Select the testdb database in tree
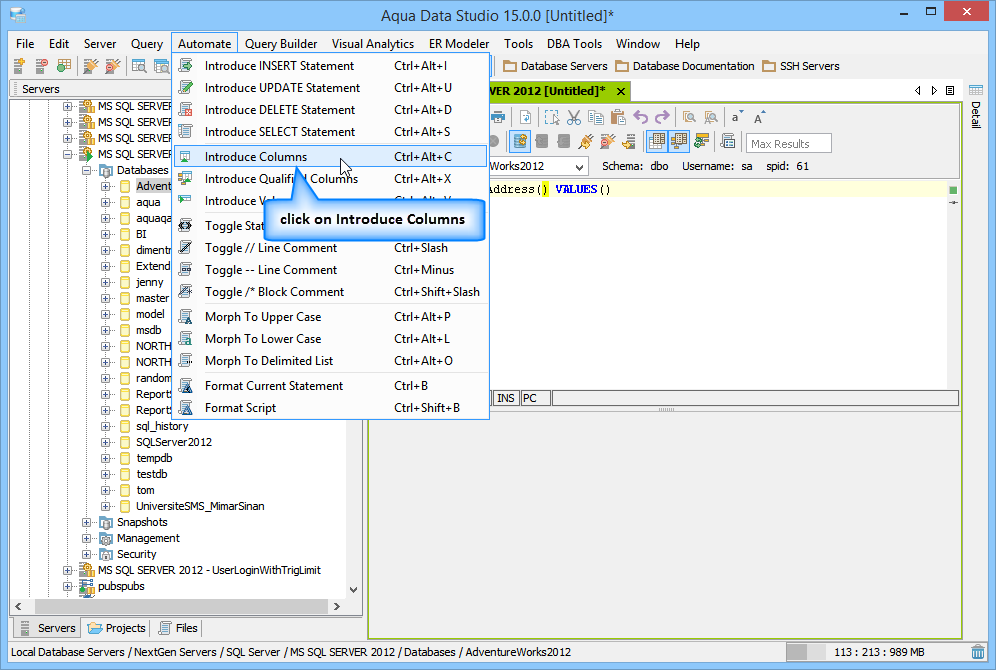Screen dimensions: 996x670 (x=152, y=474)
